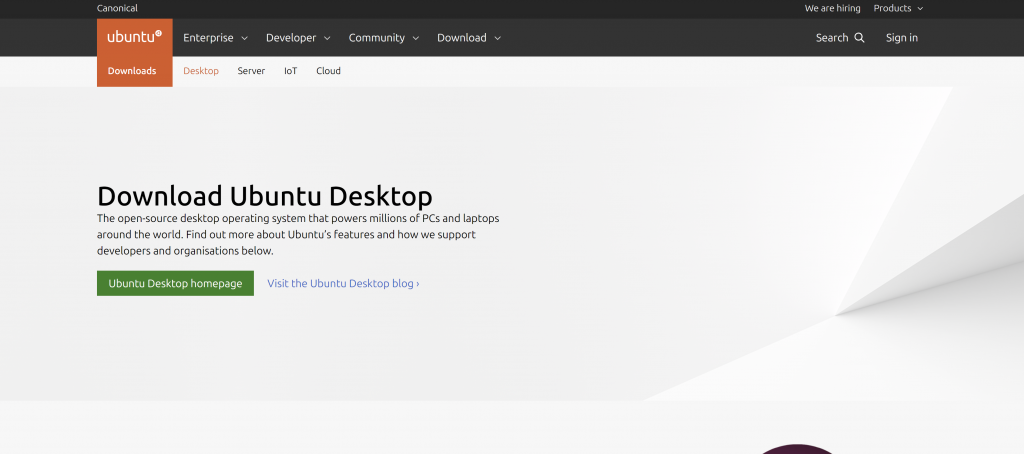Click the Canonical link
Image resolution: width=1024 pixels, height=454 pixels.
pyautogui.click(x=118, y=8)
